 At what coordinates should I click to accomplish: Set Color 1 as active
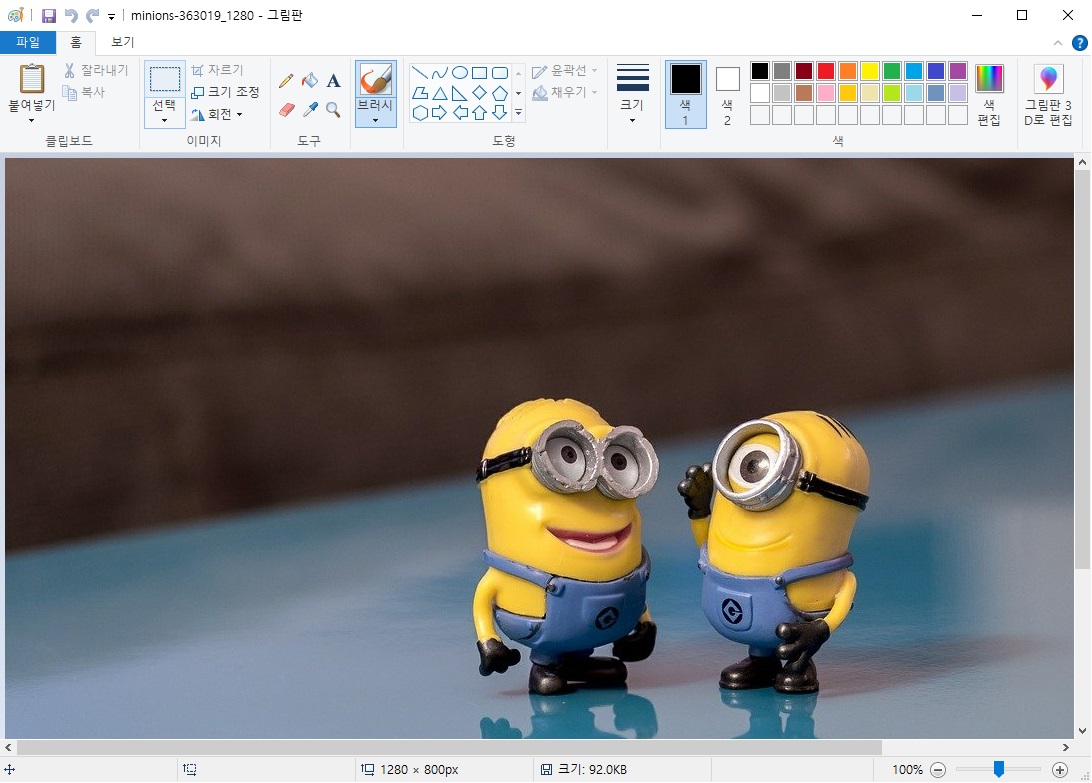(x=685, y=94)
